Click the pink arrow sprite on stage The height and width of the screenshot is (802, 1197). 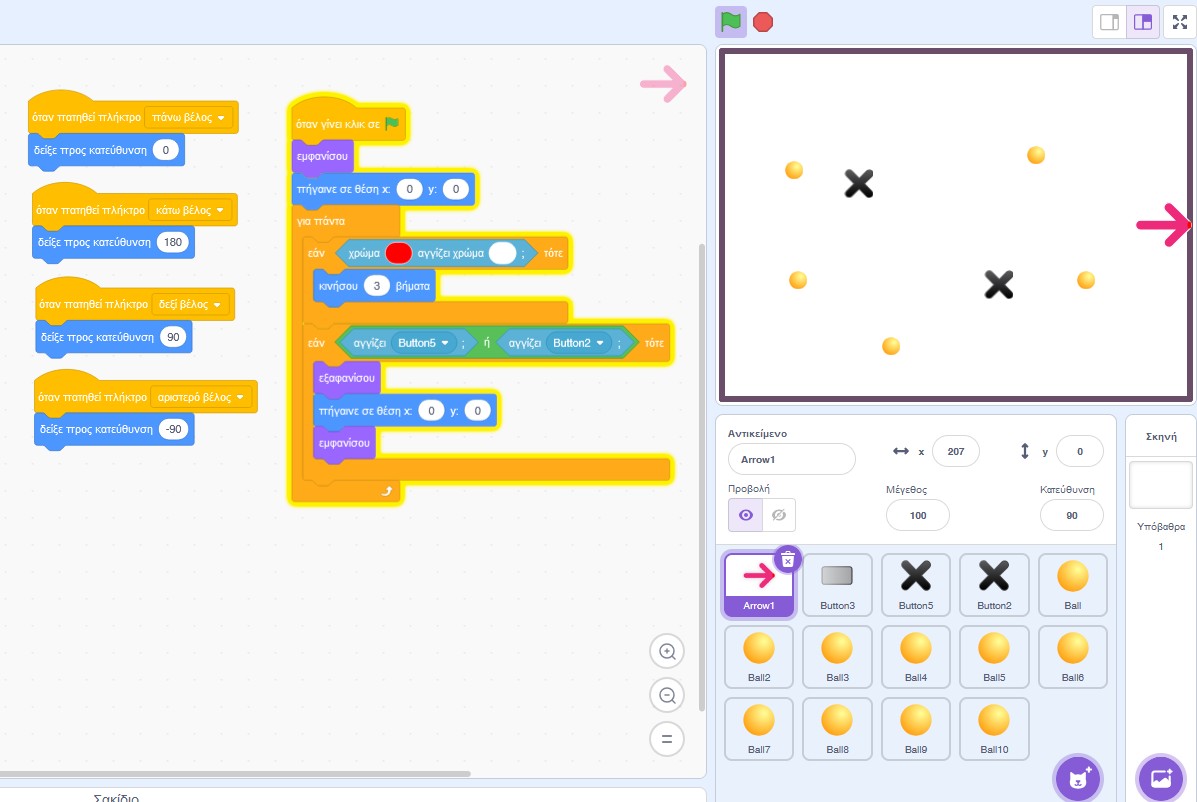pyautogui.click(x=1163, y=224)
